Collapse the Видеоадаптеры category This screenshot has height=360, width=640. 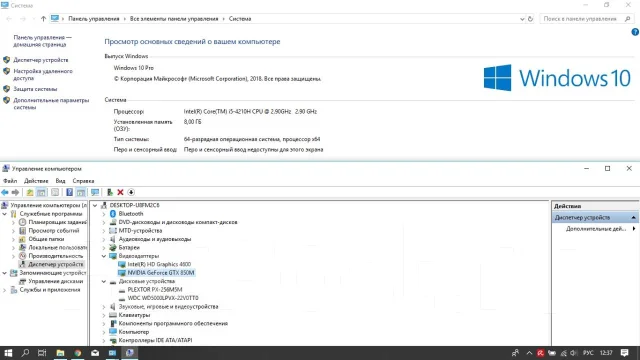(x=104, y=256)
